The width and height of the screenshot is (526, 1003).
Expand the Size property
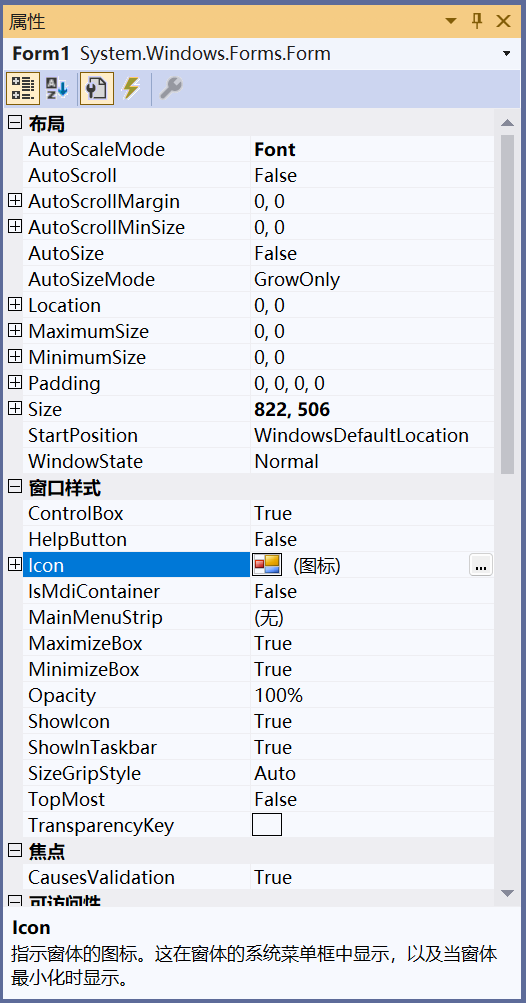15,408
